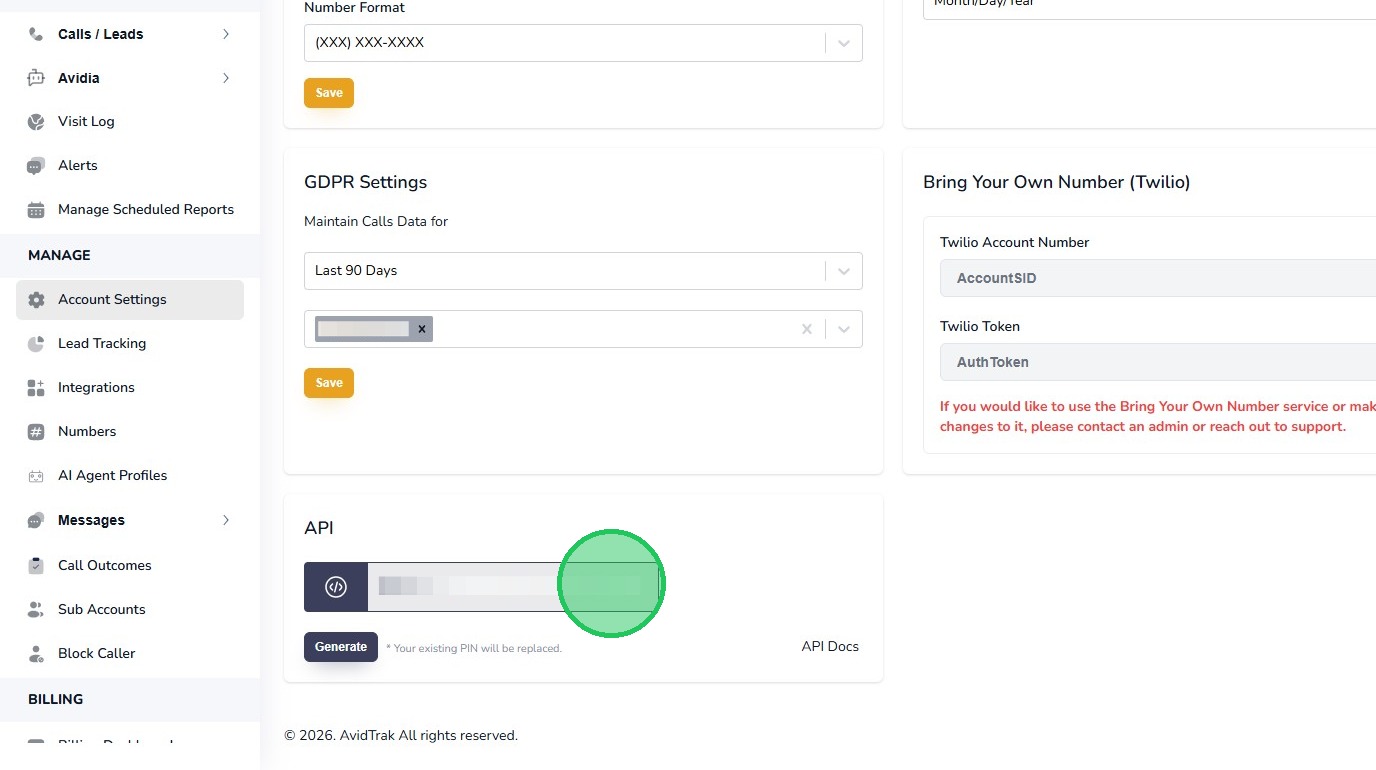Click the Integrations grid icon
The height and width of the screenshot is (770, 1376).
[x=36, y=388]
